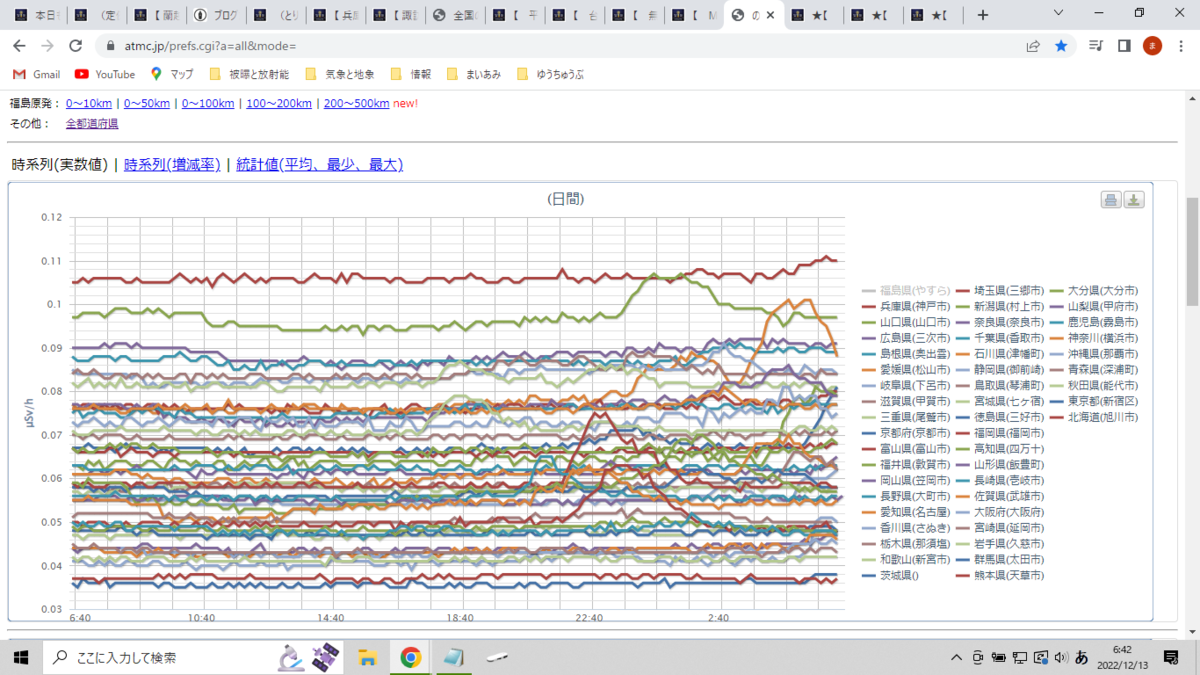Bookmark this page with star icon
This screenshot has height=675, width=1200.
1061,46
